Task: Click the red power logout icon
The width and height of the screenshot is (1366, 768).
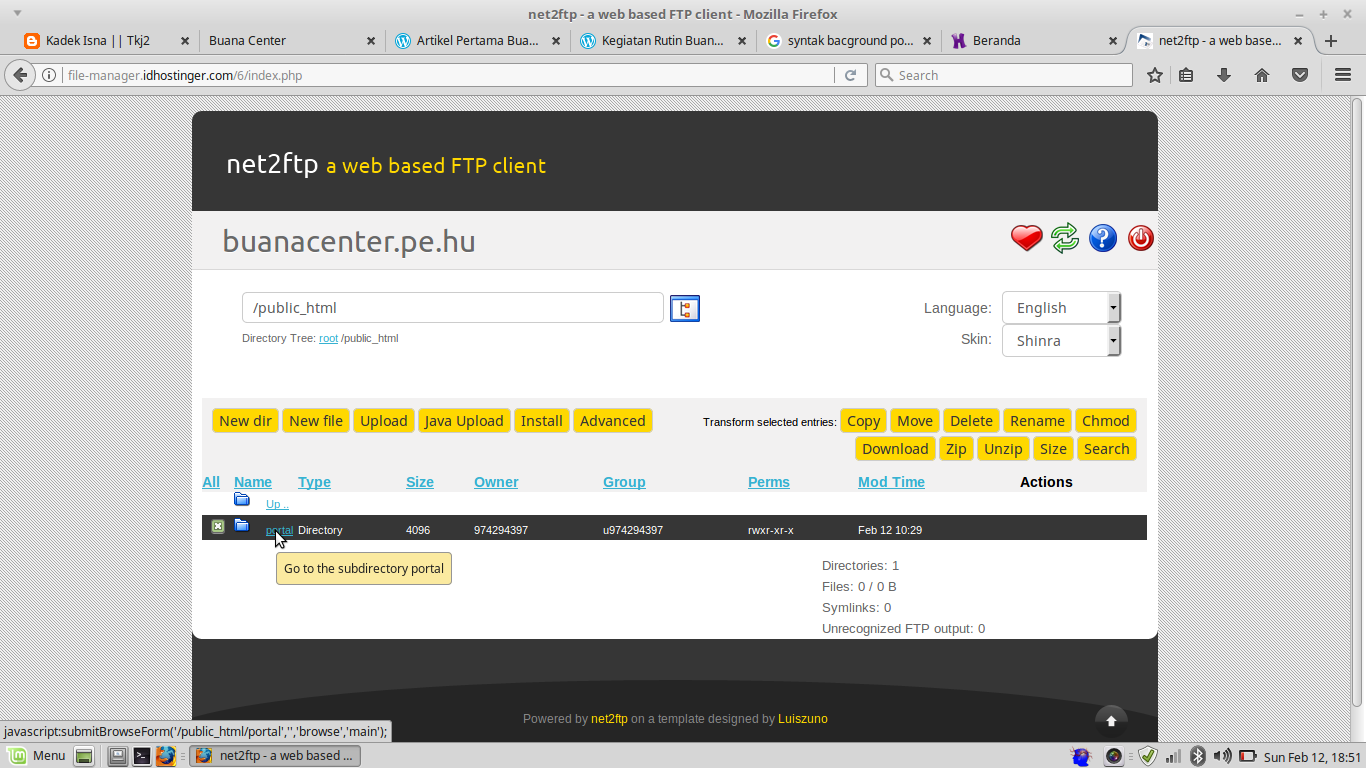Action: [1141, 238]
